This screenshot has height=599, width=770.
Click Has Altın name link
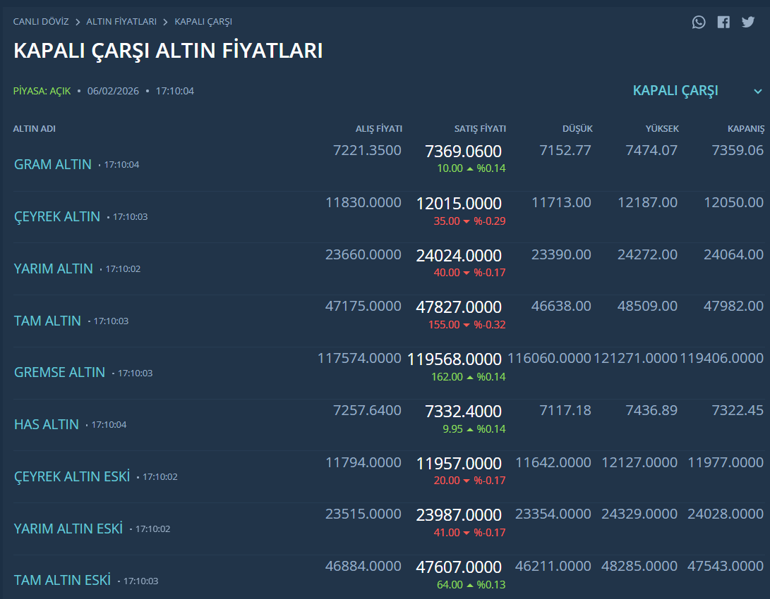[x=46, y=424]
